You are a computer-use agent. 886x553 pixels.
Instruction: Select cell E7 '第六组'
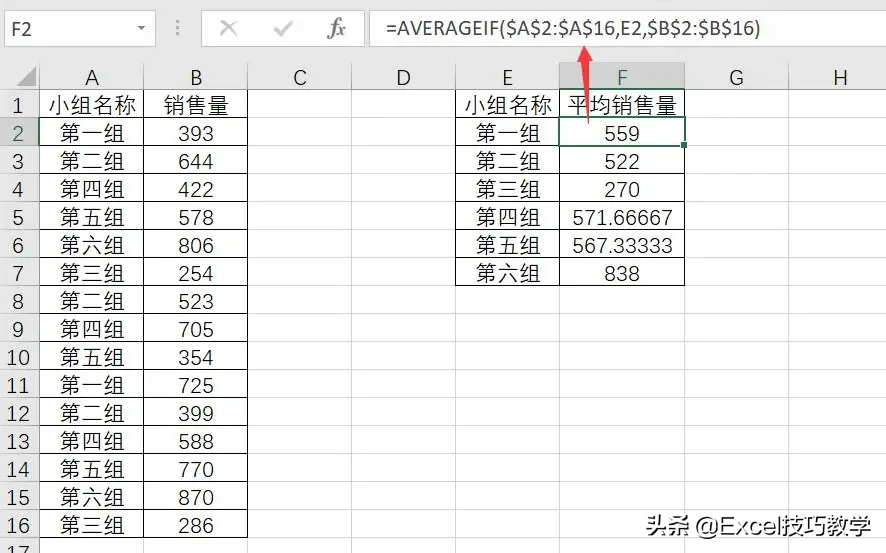pos(507,273)
